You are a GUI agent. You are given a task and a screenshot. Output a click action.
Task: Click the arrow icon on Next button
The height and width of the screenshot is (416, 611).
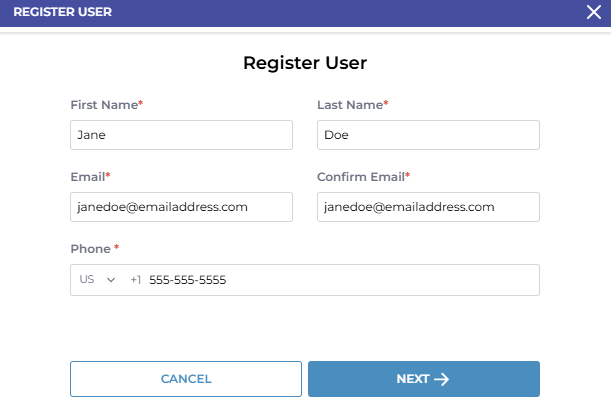pyautogui.click(x=442, y=379)
